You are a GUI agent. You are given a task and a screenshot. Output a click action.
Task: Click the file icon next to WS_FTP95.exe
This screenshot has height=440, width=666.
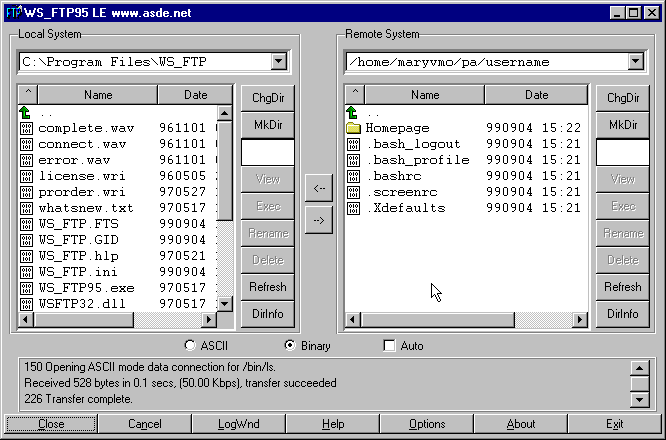point(26,289)
